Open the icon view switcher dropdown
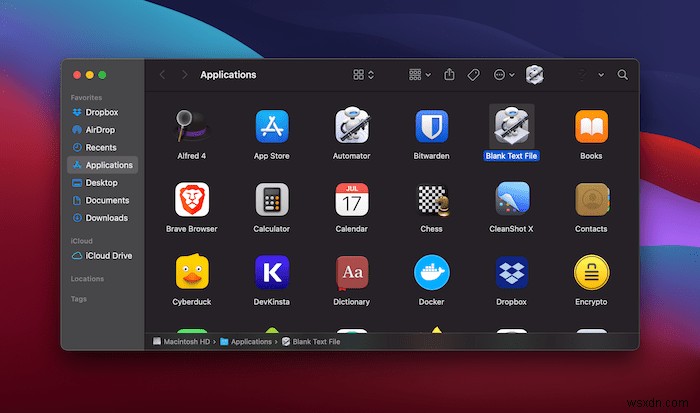700x413 pixels. coord(363,75)
